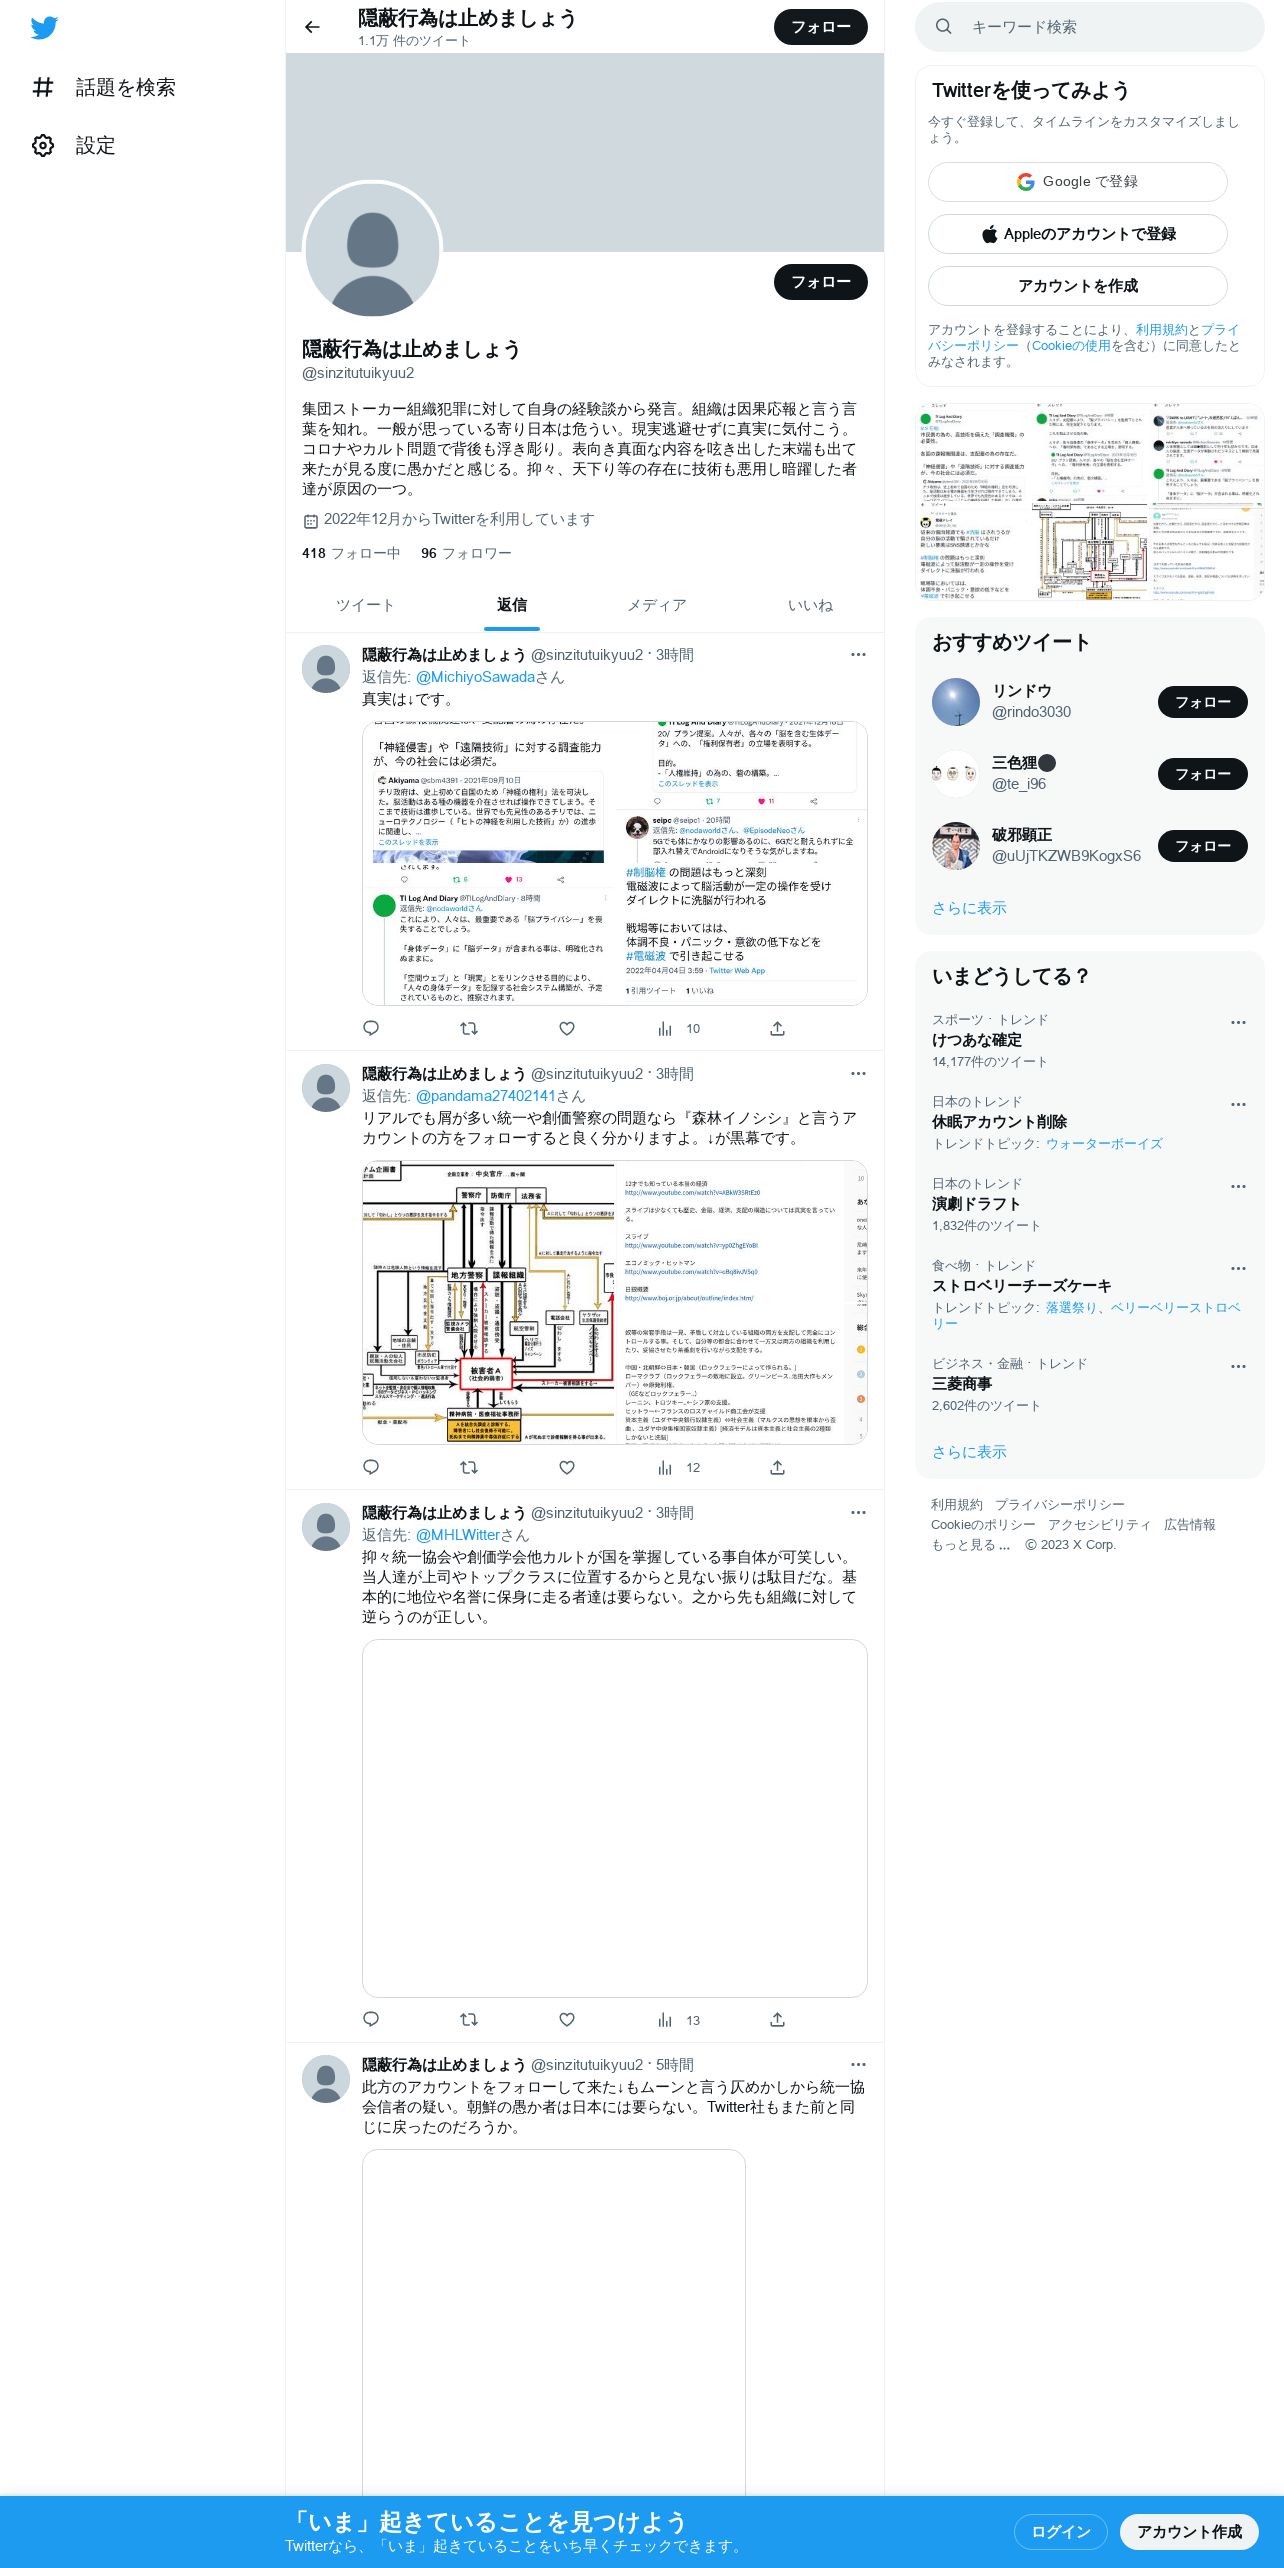View analytics showing 12 views
The width and height of the screenshot is (1284, 2568).
coord(679,1467)
